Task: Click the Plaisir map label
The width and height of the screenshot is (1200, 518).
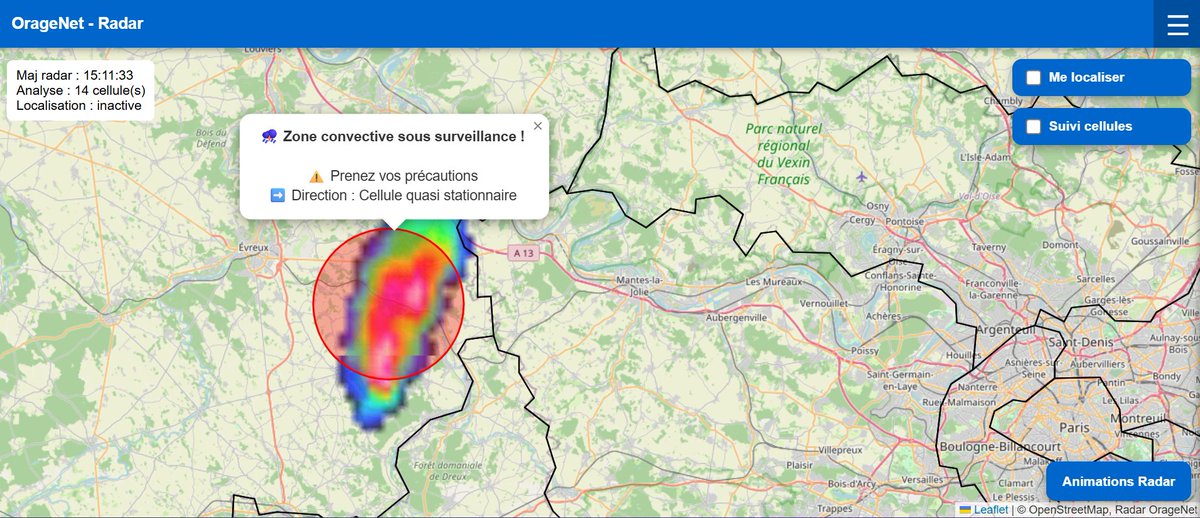Action: [800, 465]
